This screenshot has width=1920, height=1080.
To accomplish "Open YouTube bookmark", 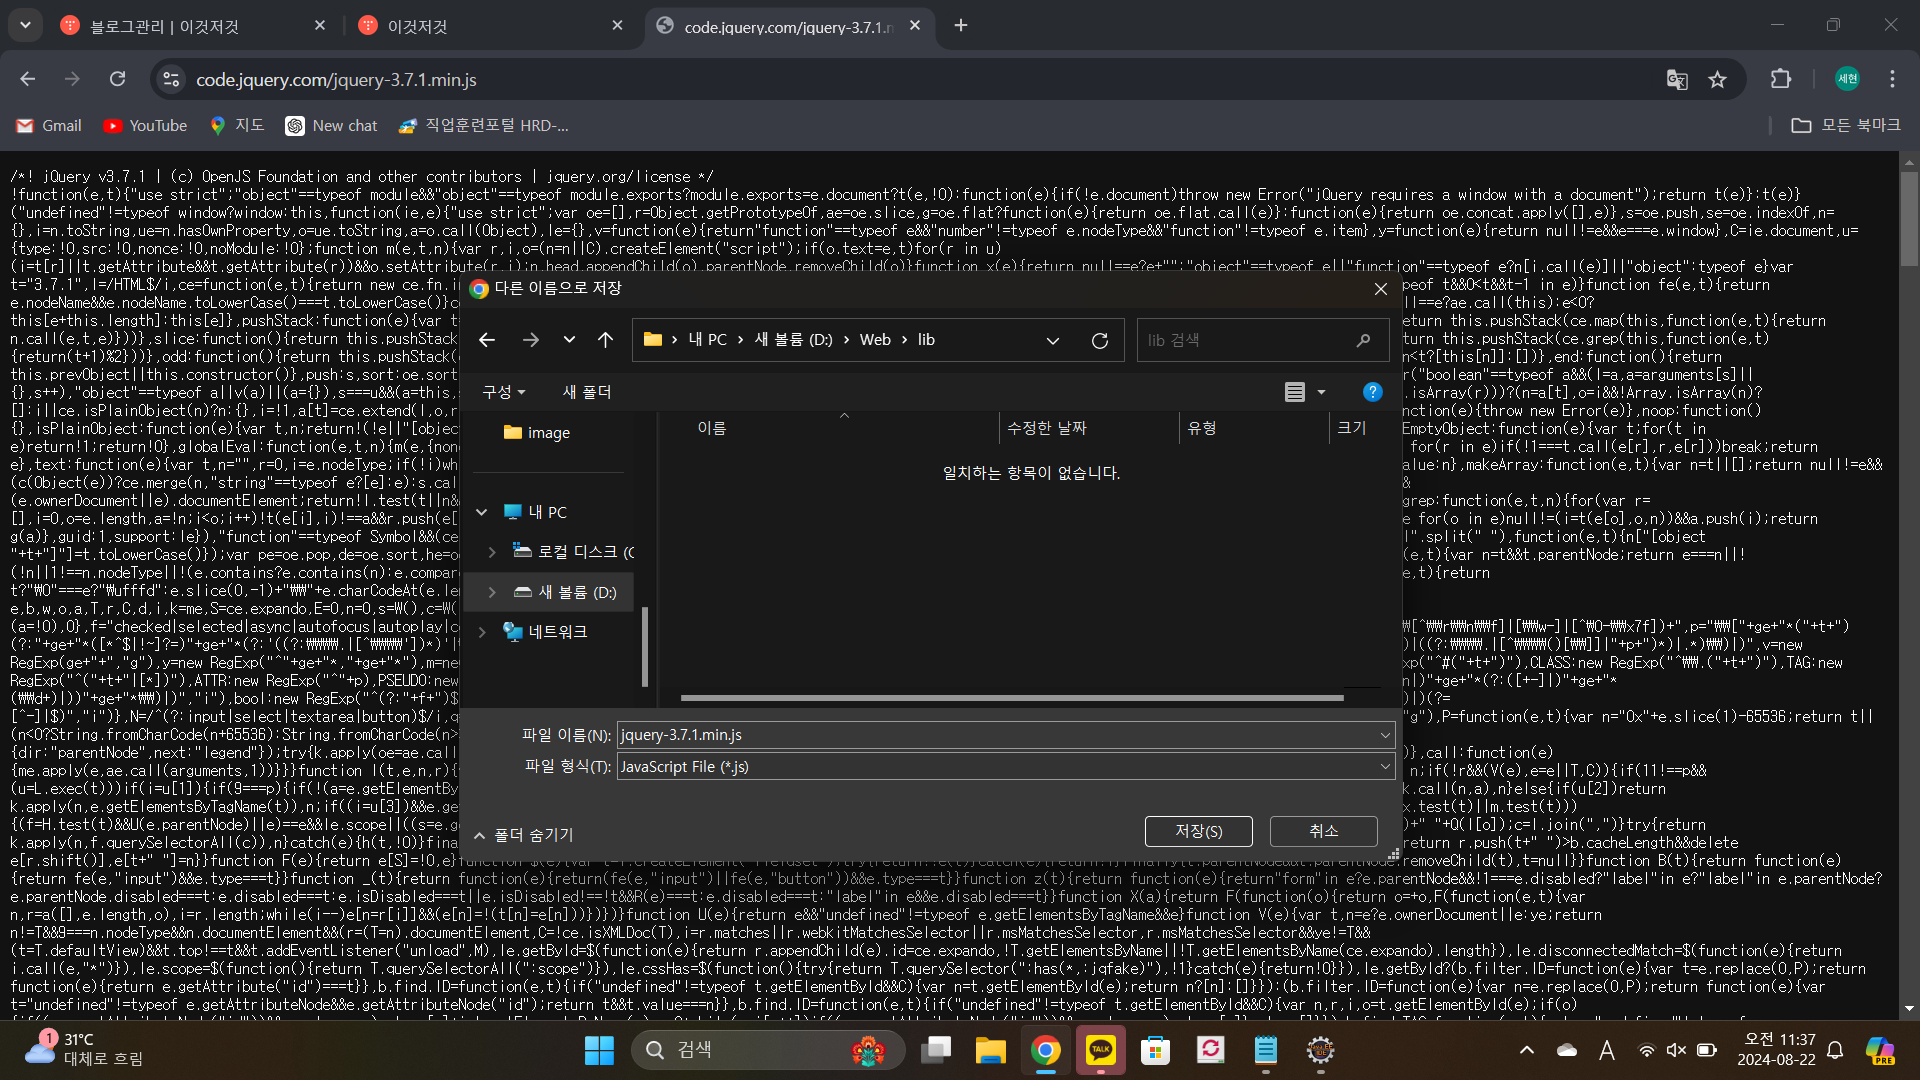I will (x=145, y=126).
